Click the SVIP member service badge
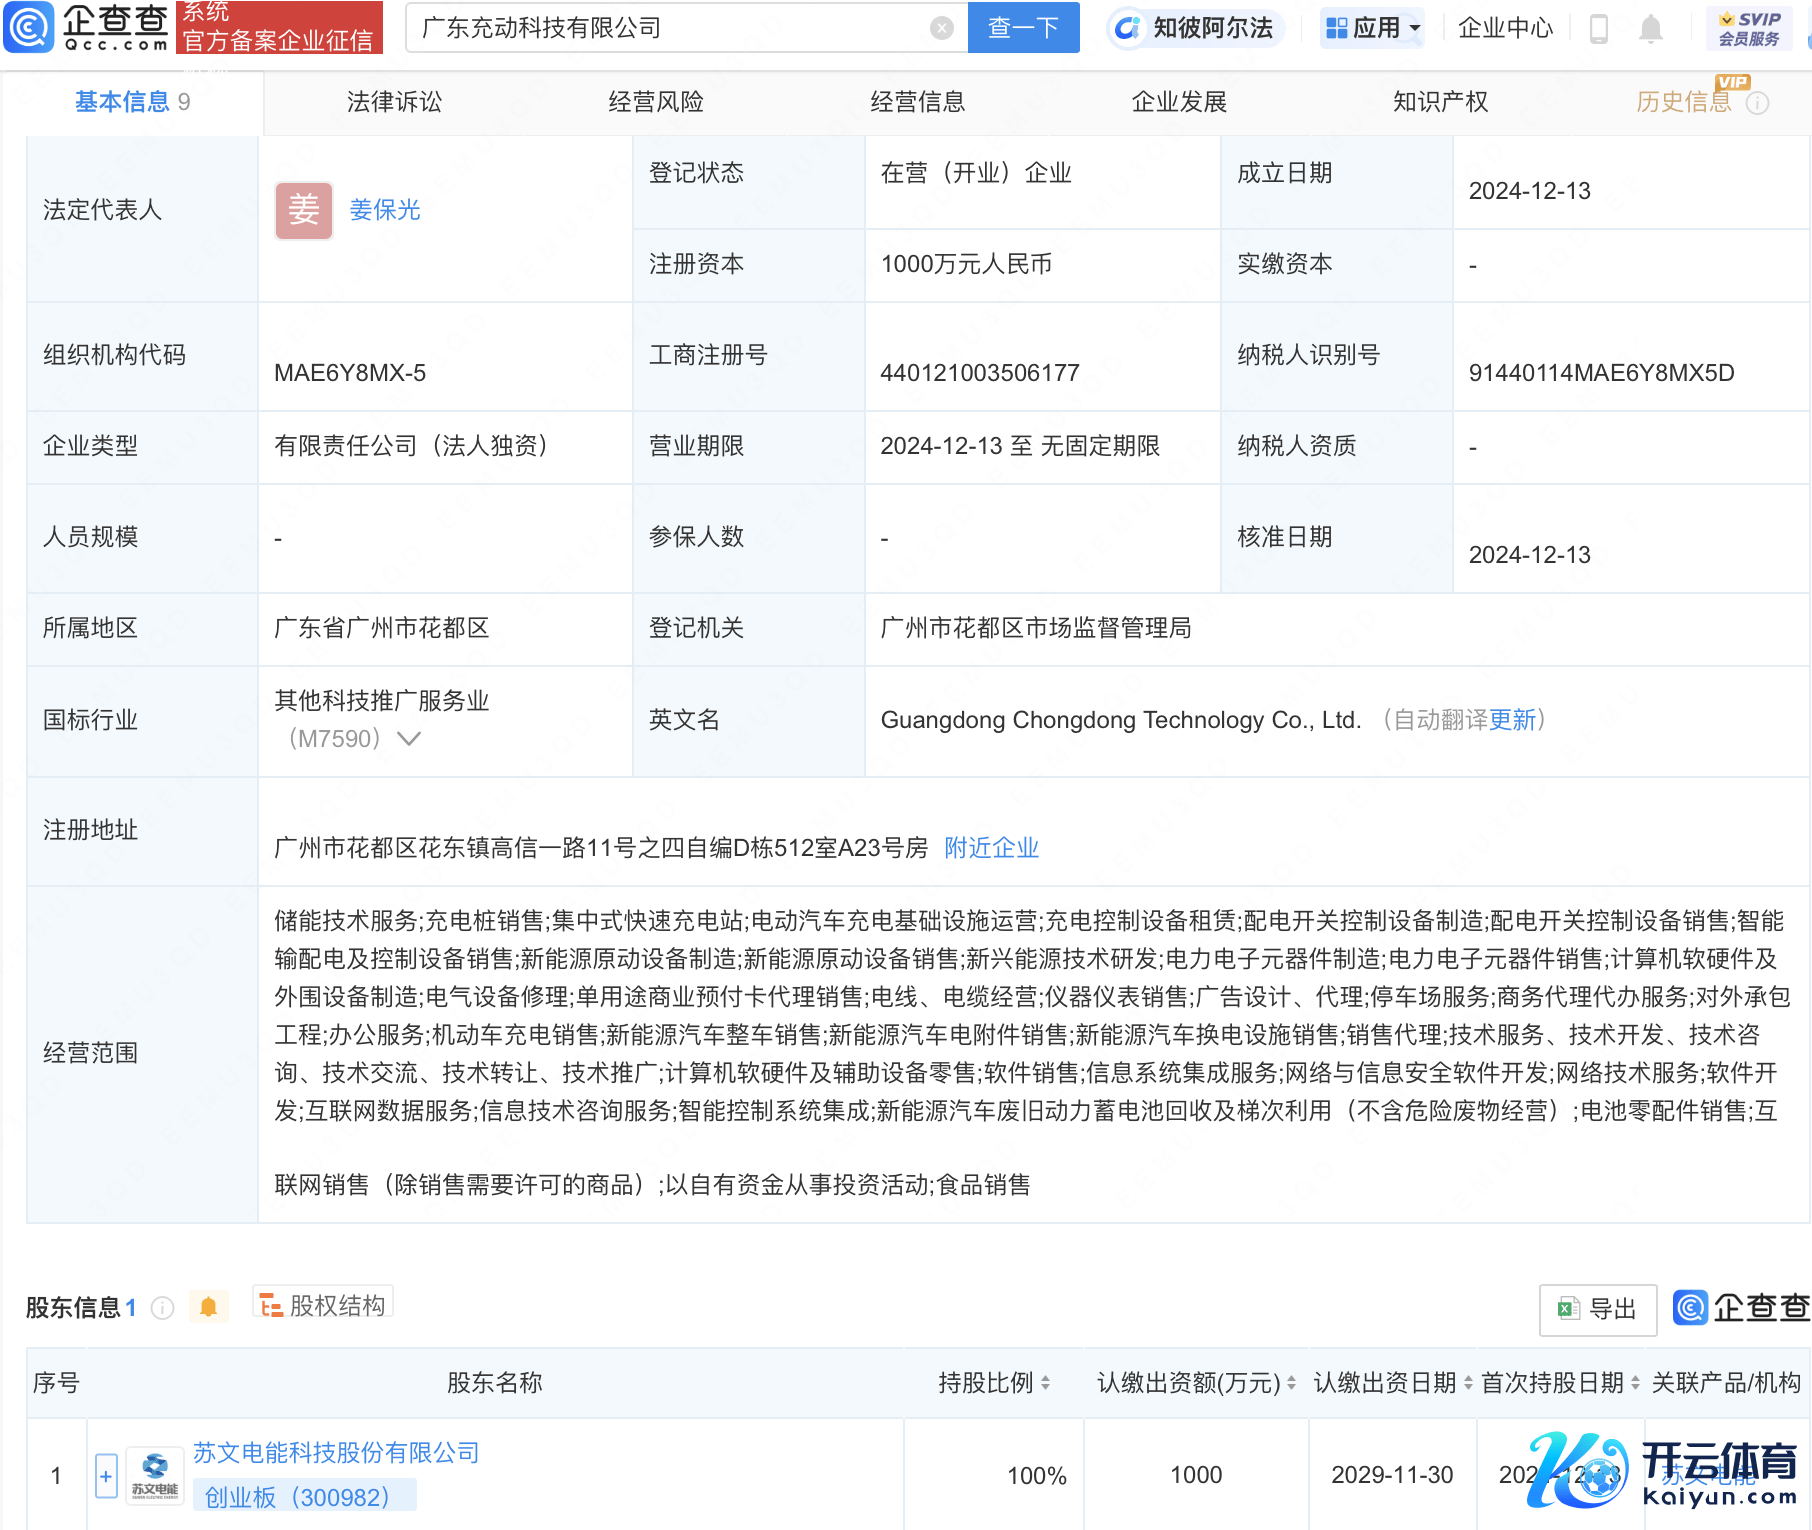This screenshot has height=1530, width=1812. point(1748,29)
